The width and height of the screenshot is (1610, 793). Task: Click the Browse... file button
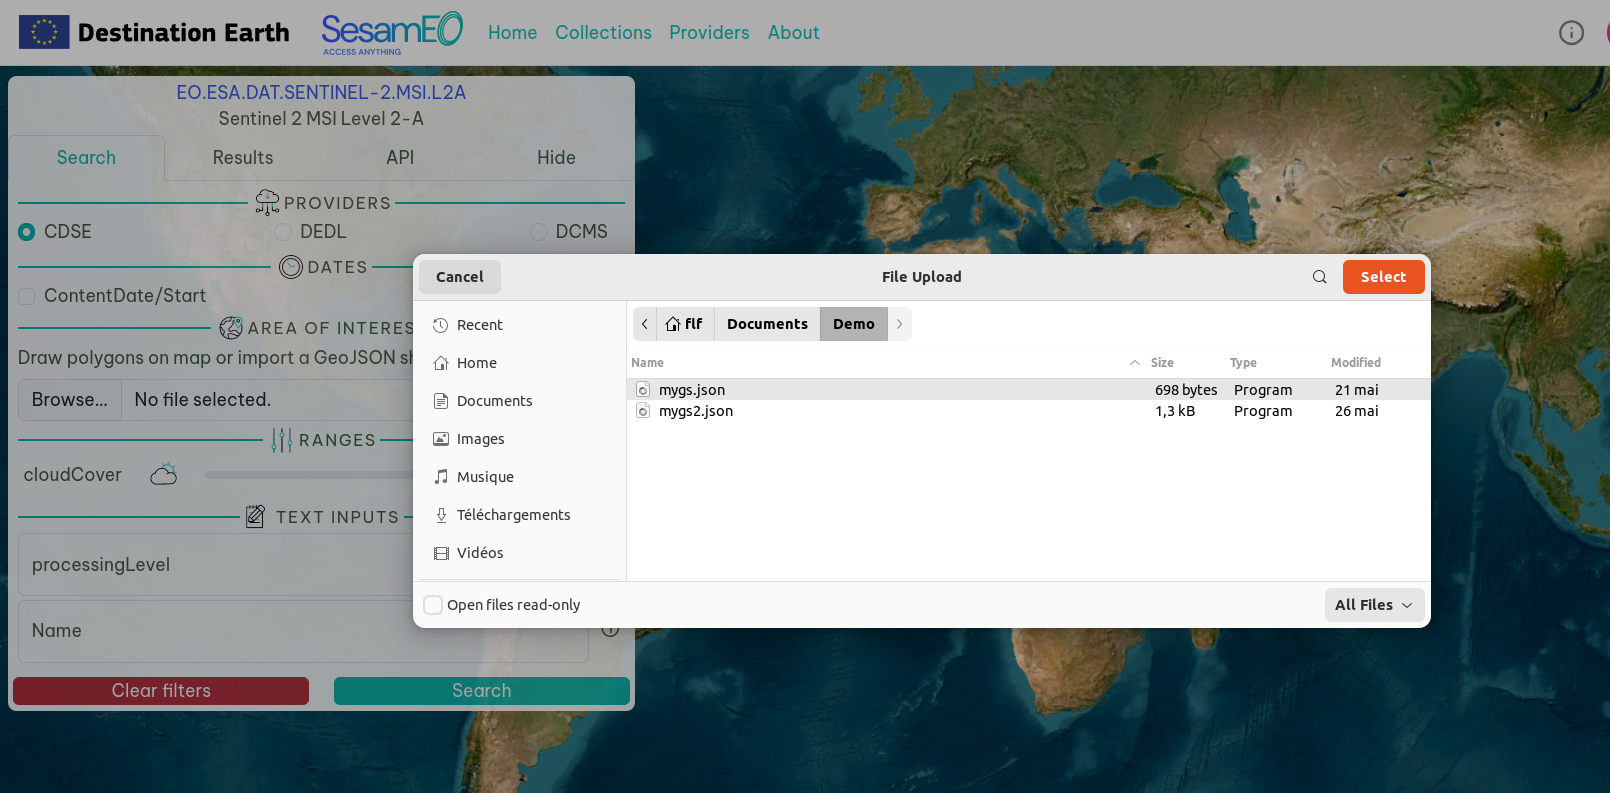(70, 400)
